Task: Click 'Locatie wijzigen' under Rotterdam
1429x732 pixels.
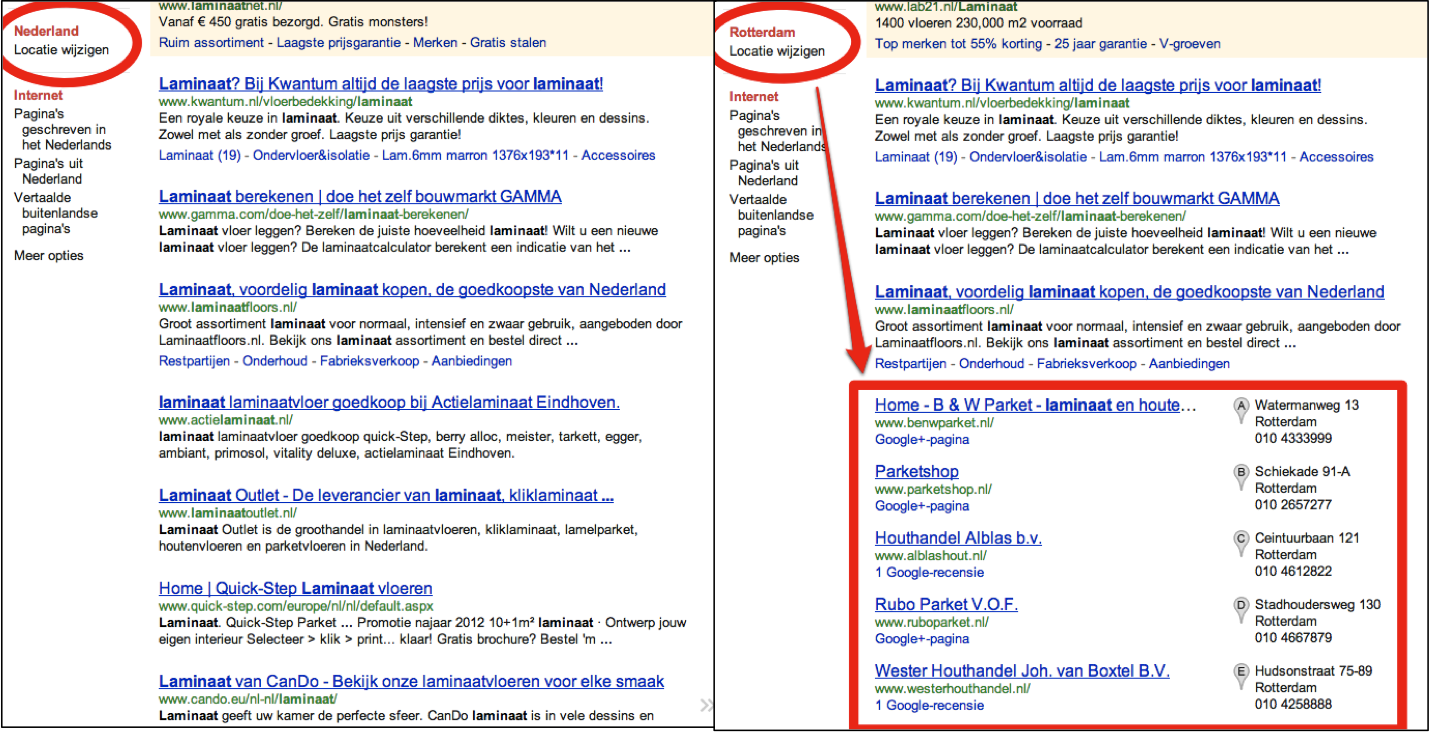Action: (x=777, y=51)
